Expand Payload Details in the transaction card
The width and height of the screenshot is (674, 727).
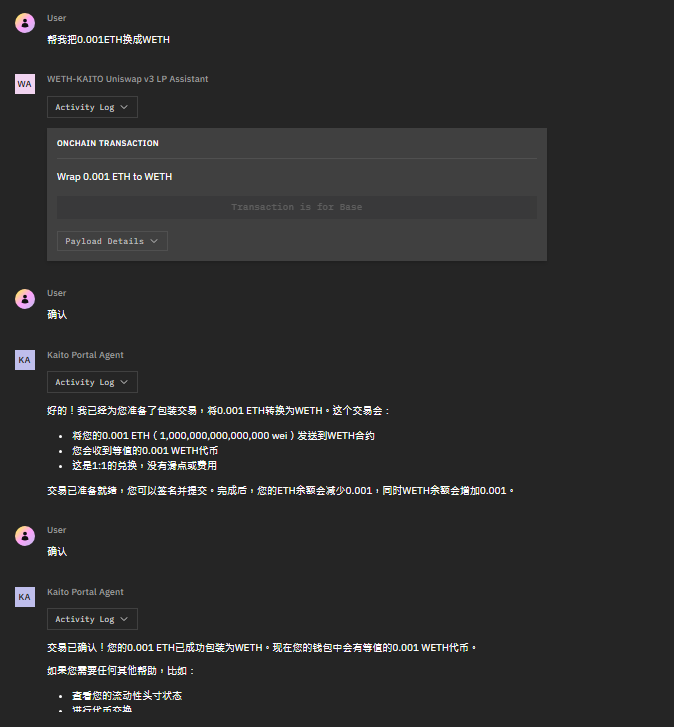[112, 241]
